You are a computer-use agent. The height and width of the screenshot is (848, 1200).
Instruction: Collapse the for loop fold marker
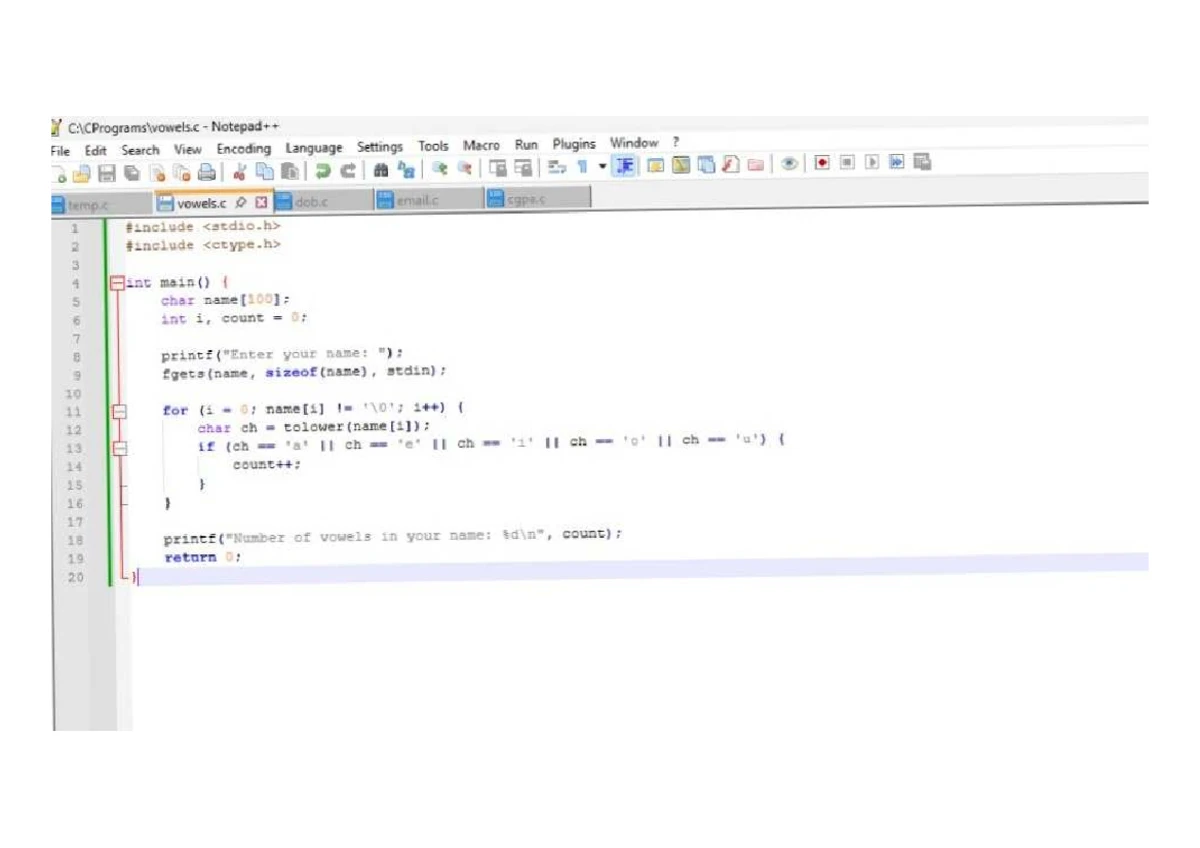[x=119, y=411]
